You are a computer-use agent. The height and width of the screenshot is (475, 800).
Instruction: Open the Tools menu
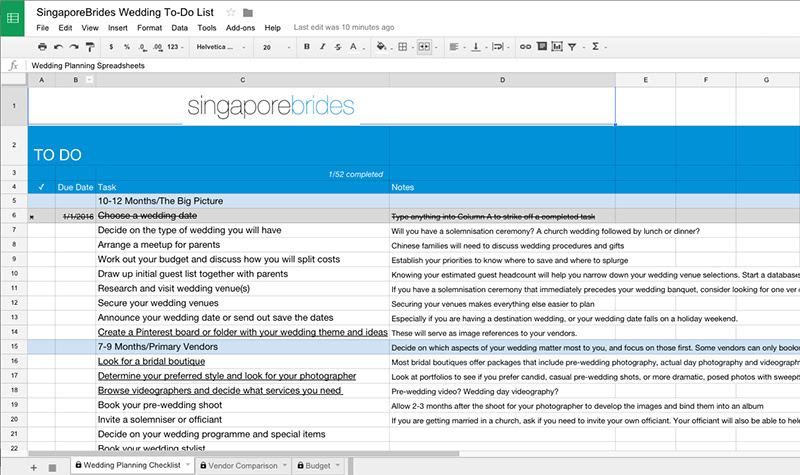[207, 28]
